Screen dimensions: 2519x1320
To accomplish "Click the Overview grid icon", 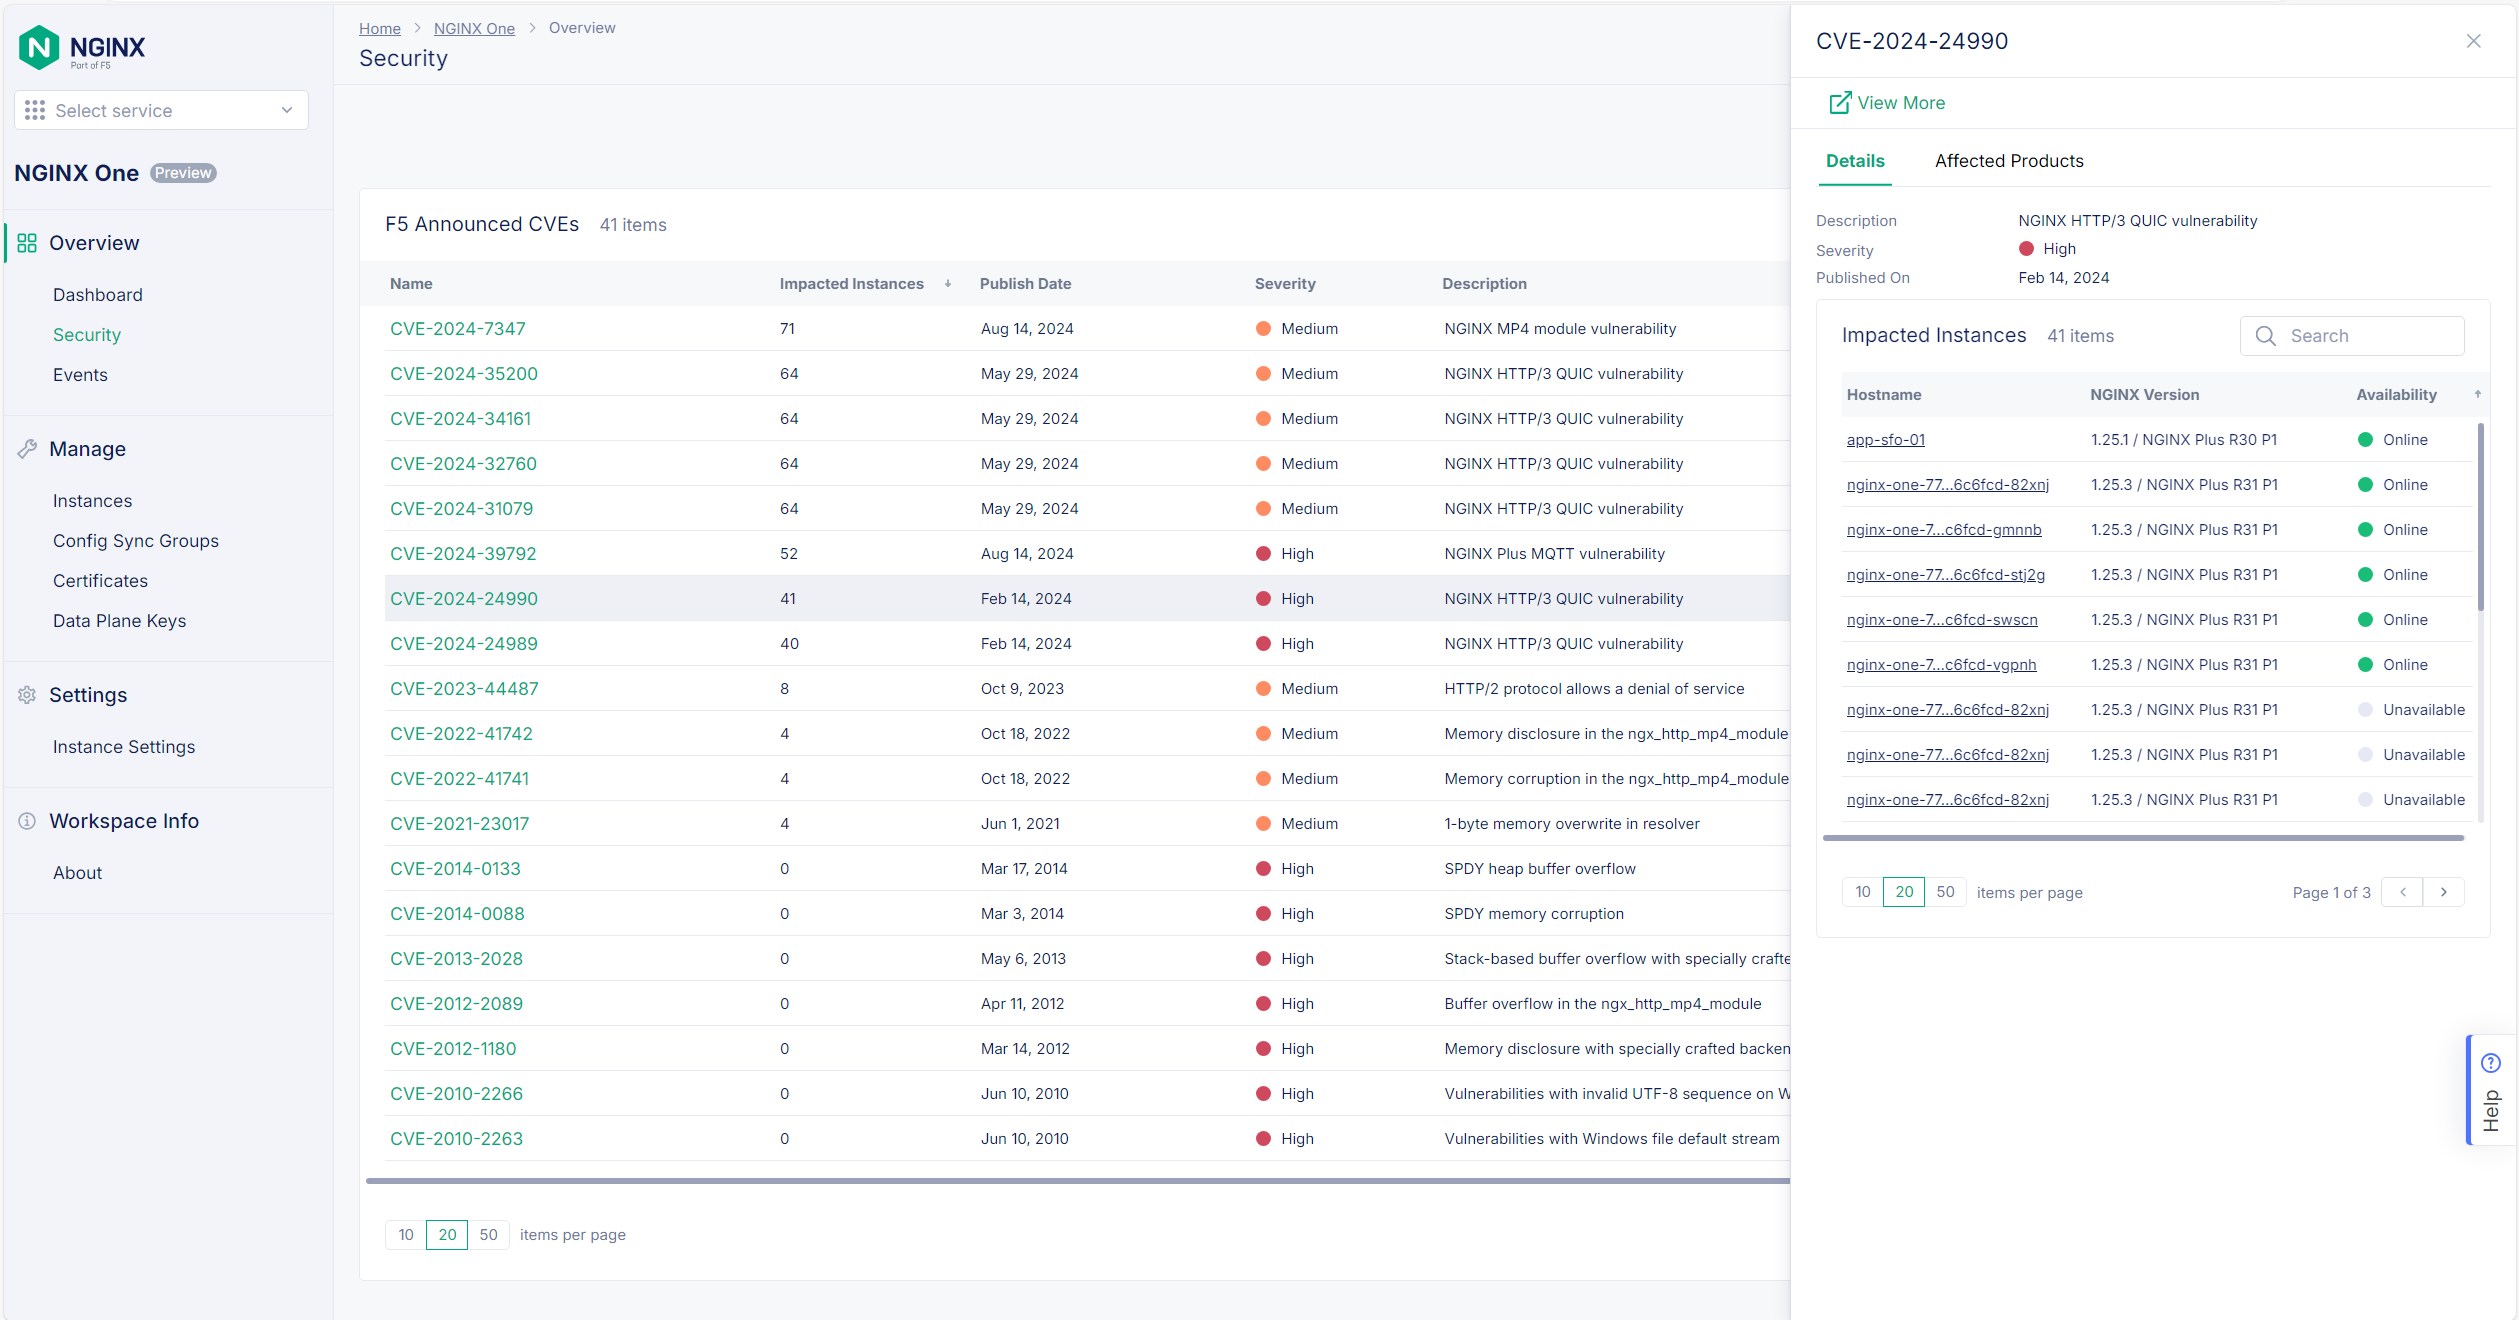I will point(27,243).
